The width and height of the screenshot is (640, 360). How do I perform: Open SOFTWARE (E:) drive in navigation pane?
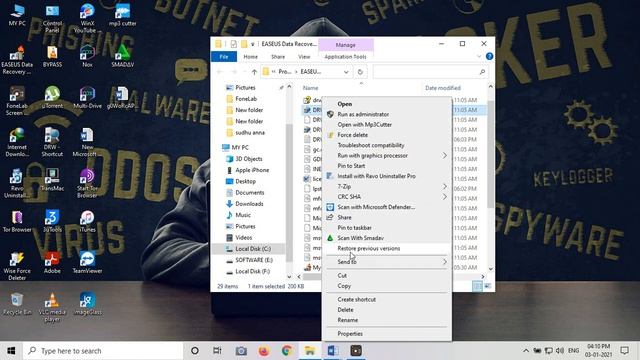253,260
